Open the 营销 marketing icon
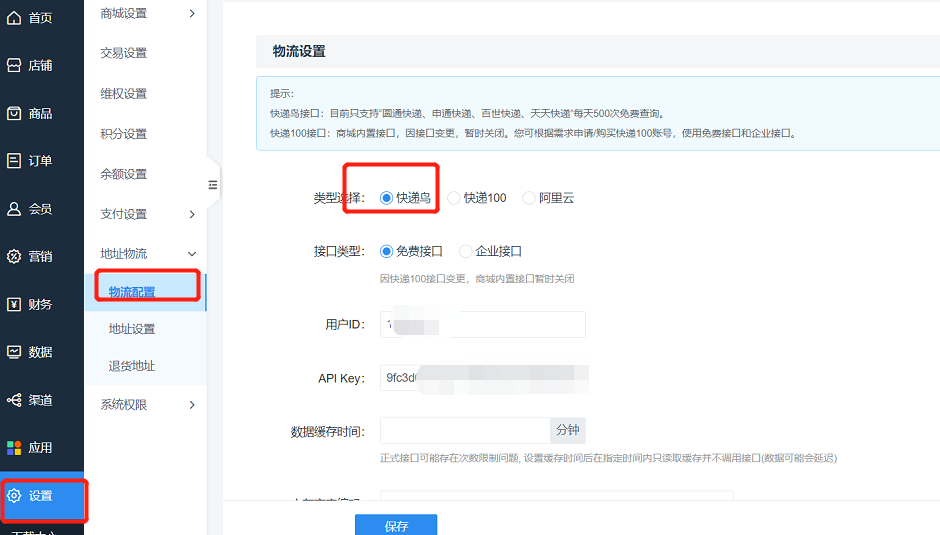The width and height of the screenshot is (940, 535). (x=14, y=256)
